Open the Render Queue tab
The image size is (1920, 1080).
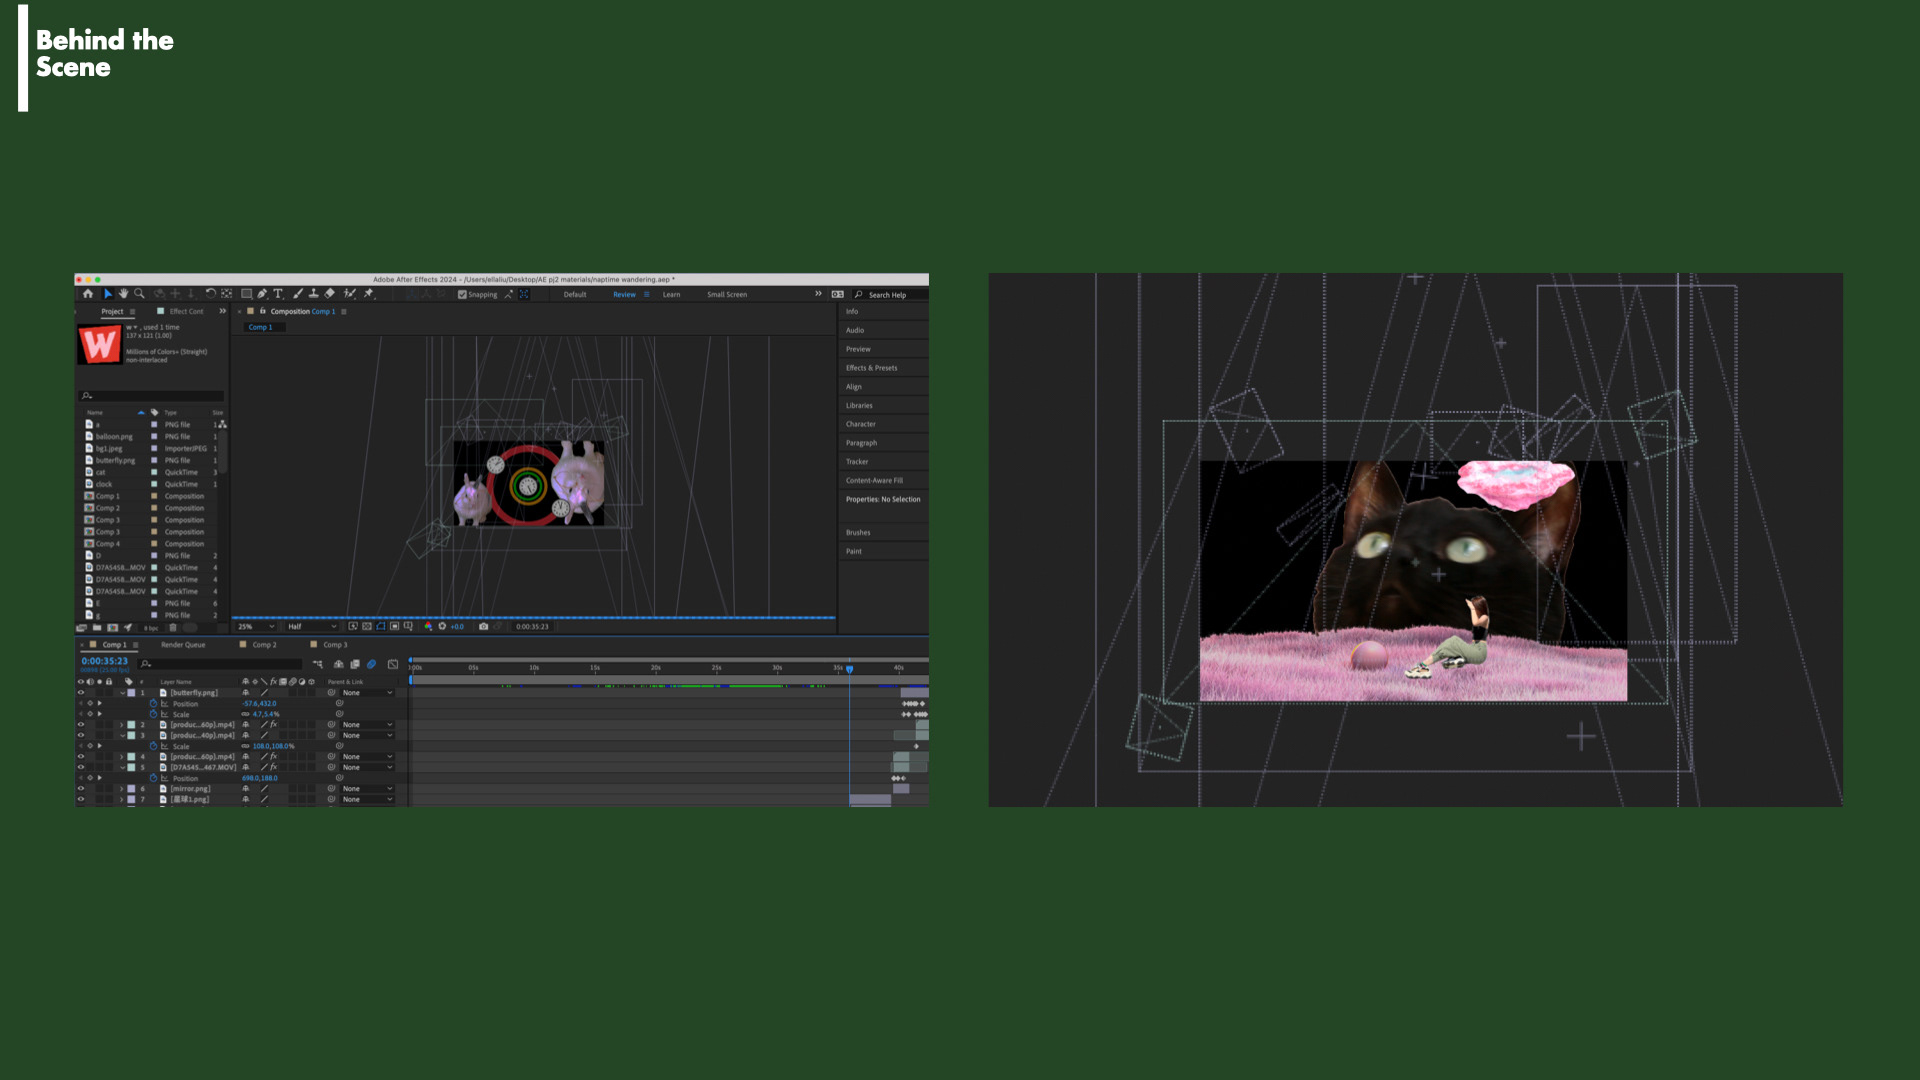coord(183,645)
